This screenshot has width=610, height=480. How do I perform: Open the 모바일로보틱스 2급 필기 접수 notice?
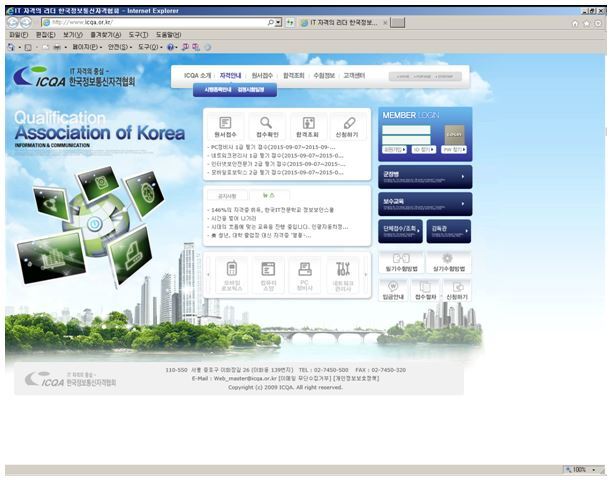[276, 172]
